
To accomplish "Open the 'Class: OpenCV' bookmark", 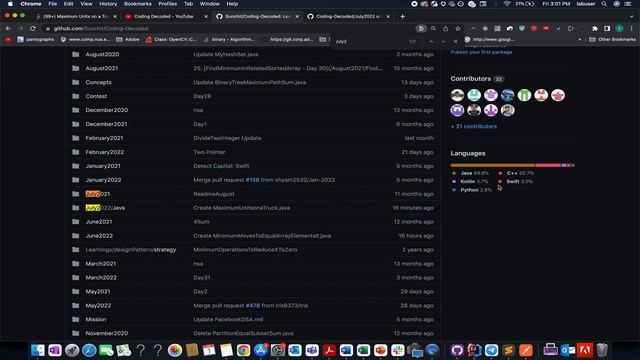I will tap(171, 40).
